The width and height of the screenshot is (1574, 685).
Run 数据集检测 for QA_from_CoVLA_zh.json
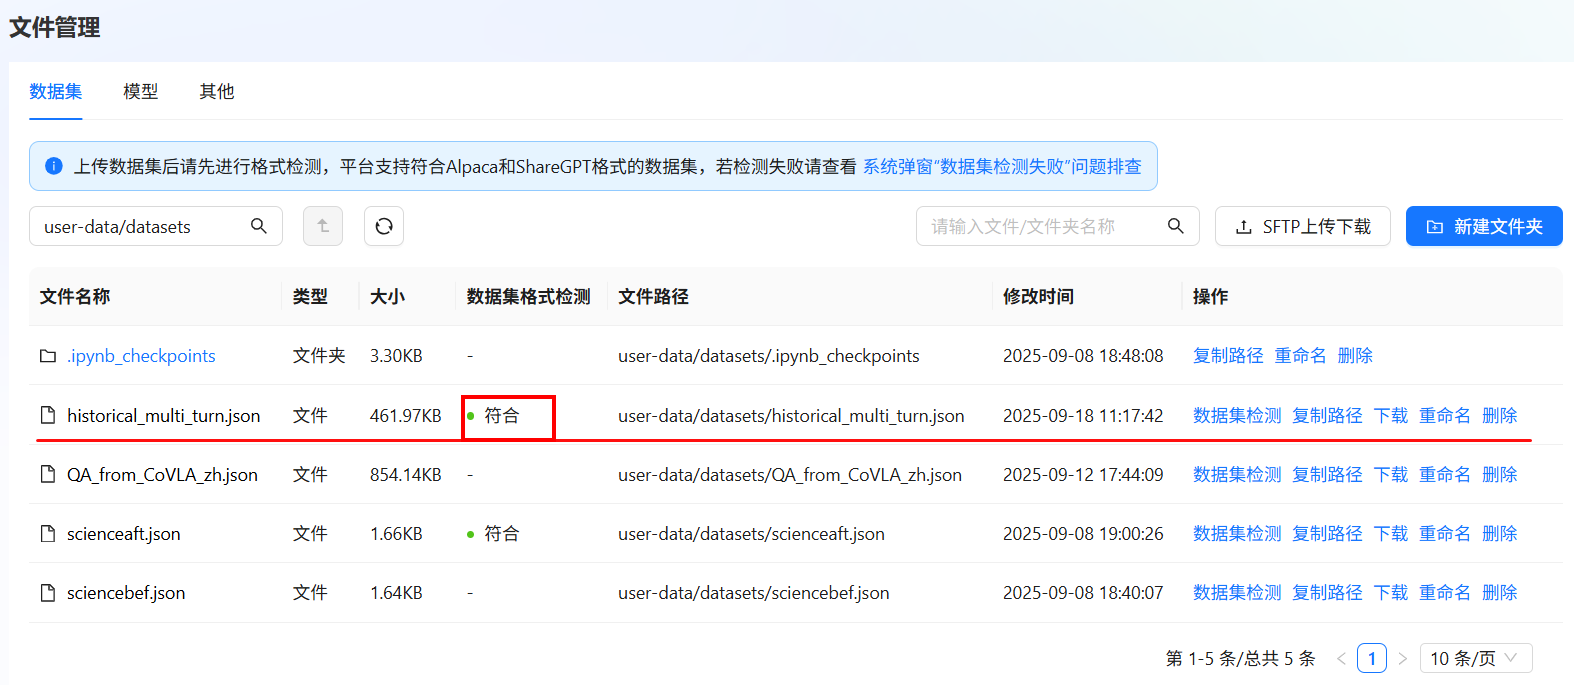click(x=1236, y=474)
